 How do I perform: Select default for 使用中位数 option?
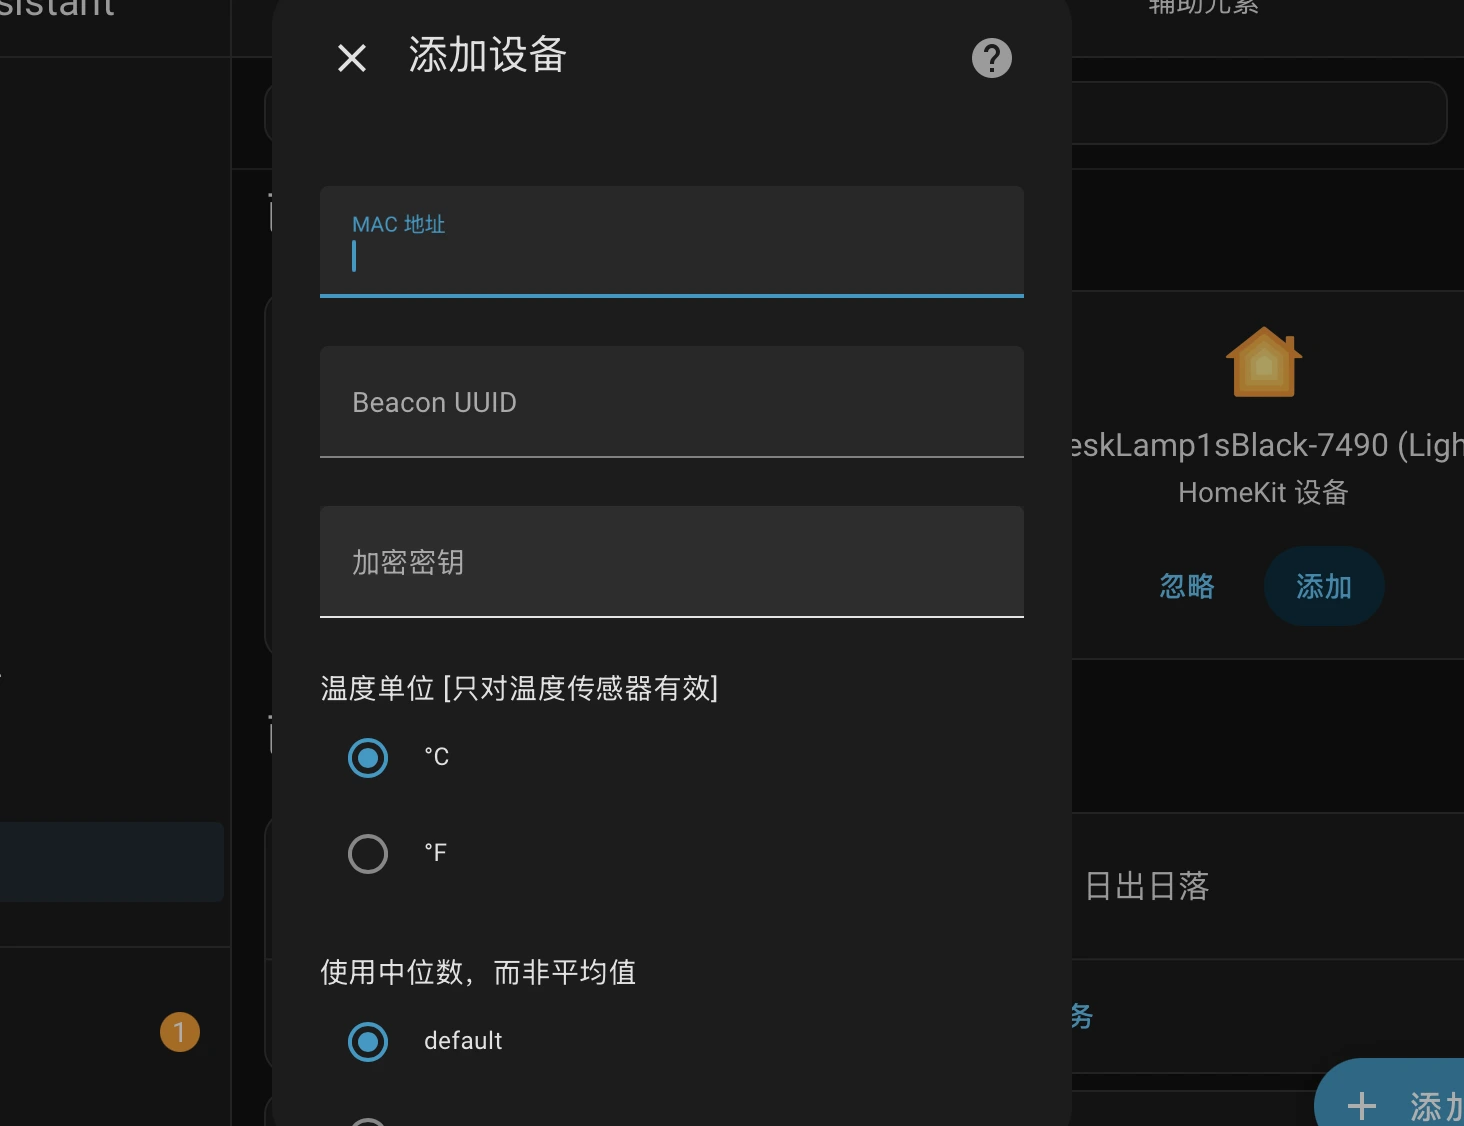coord(368,1041)
